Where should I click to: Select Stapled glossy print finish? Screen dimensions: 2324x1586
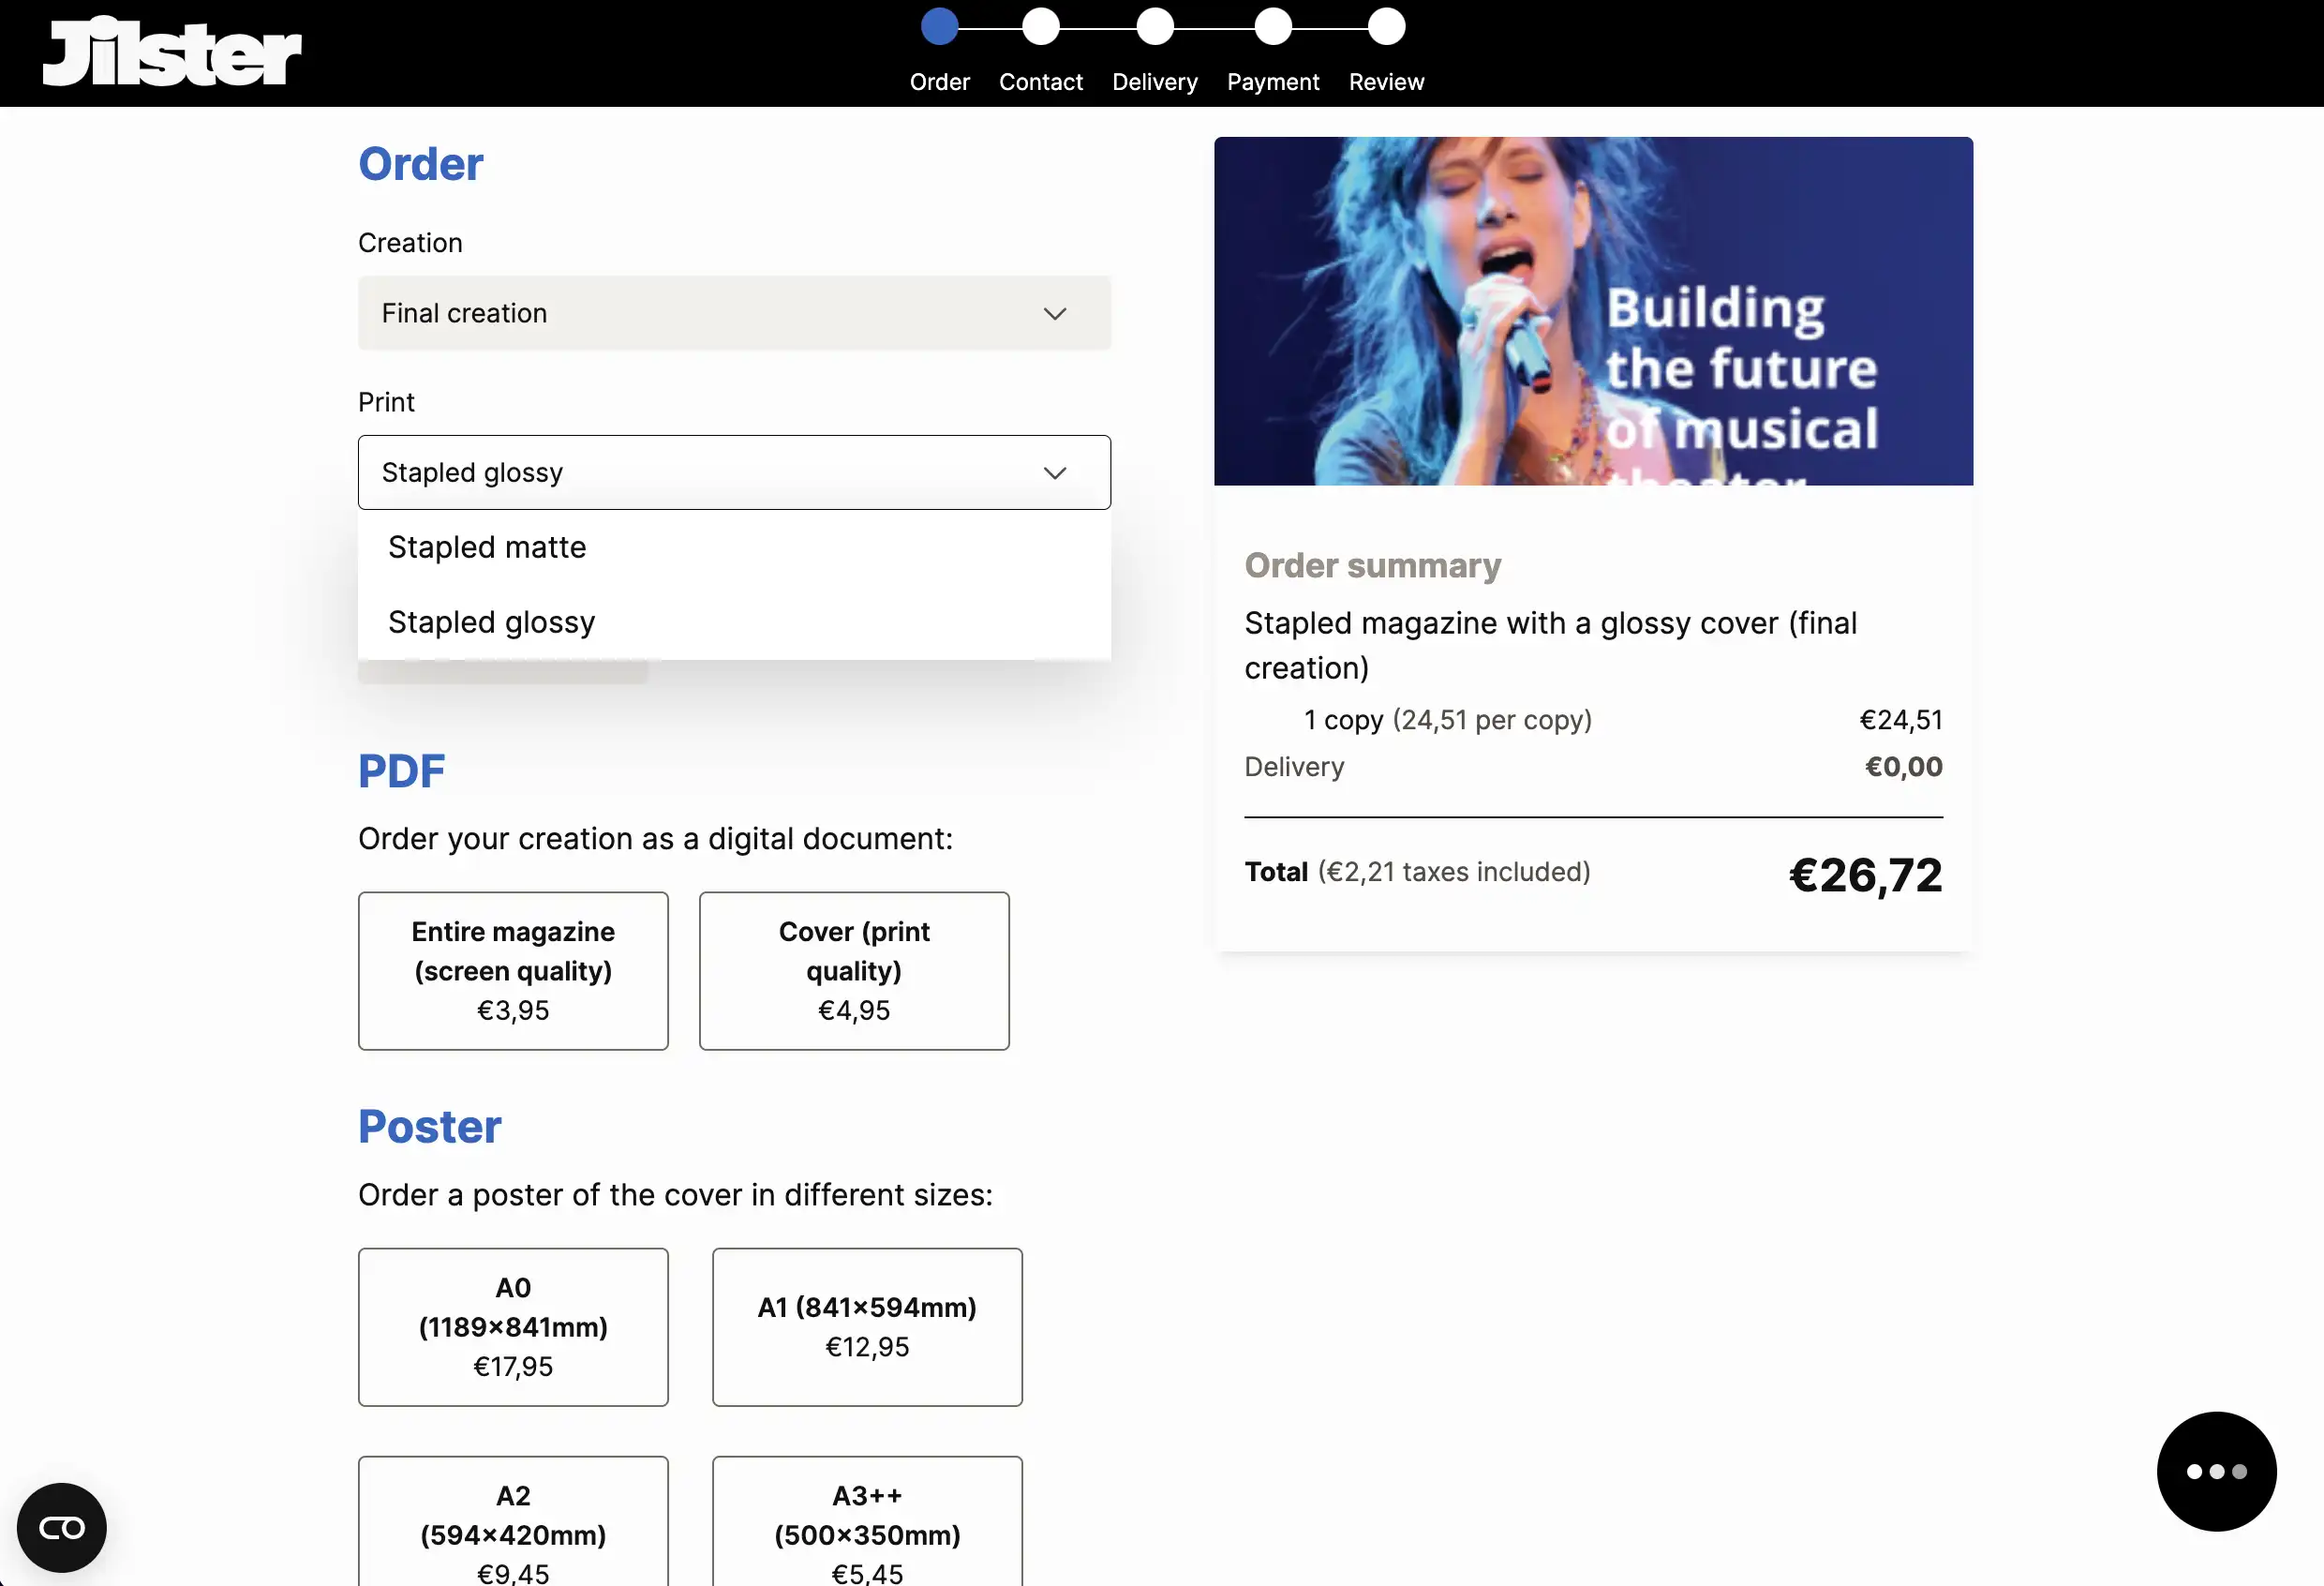491,621
